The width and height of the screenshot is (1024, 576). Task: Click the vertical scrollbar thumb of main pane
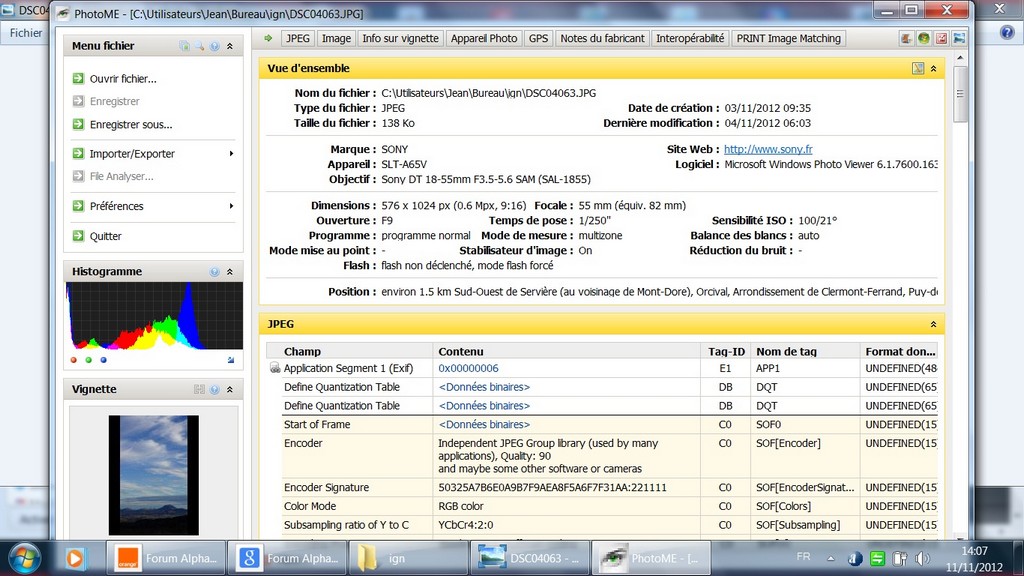959,93
